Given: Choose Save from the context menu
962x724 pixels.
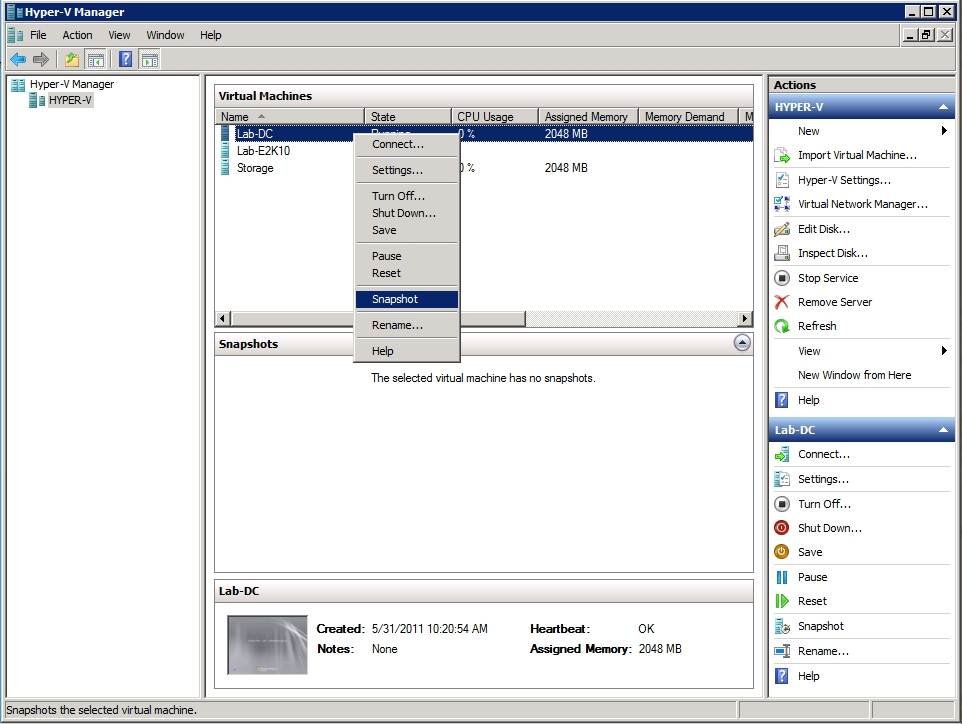Looking at the screenshot, I should [407, 230].
